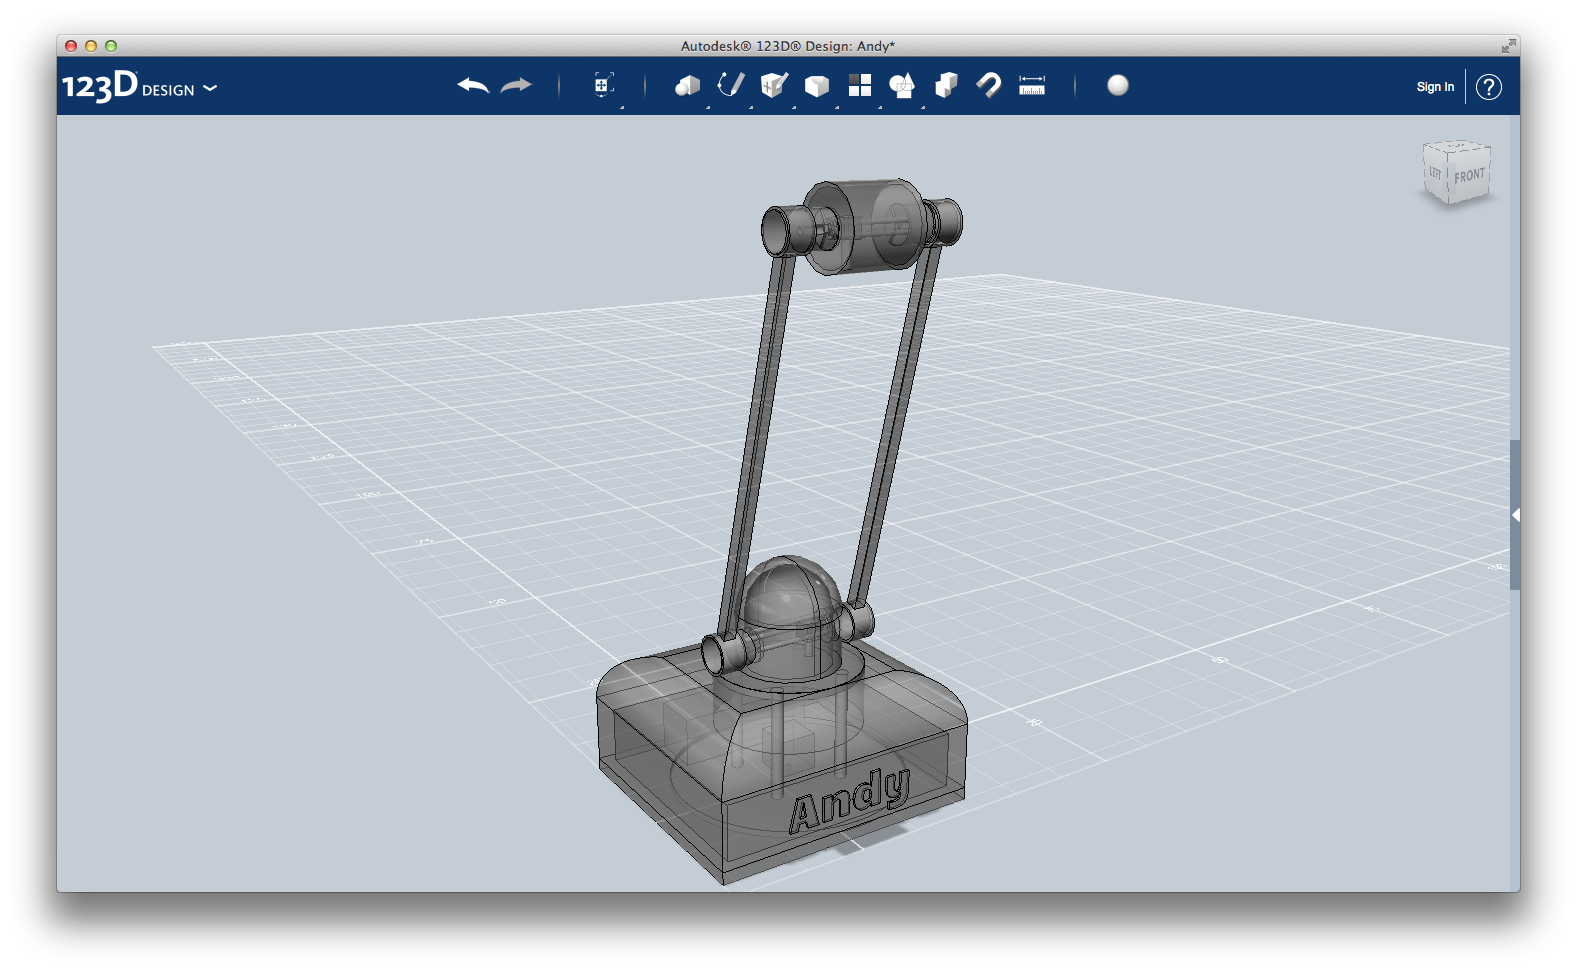Expand the collapsed right side panel
This screenshot has width=1577, height=971.
click(1516, 515)
